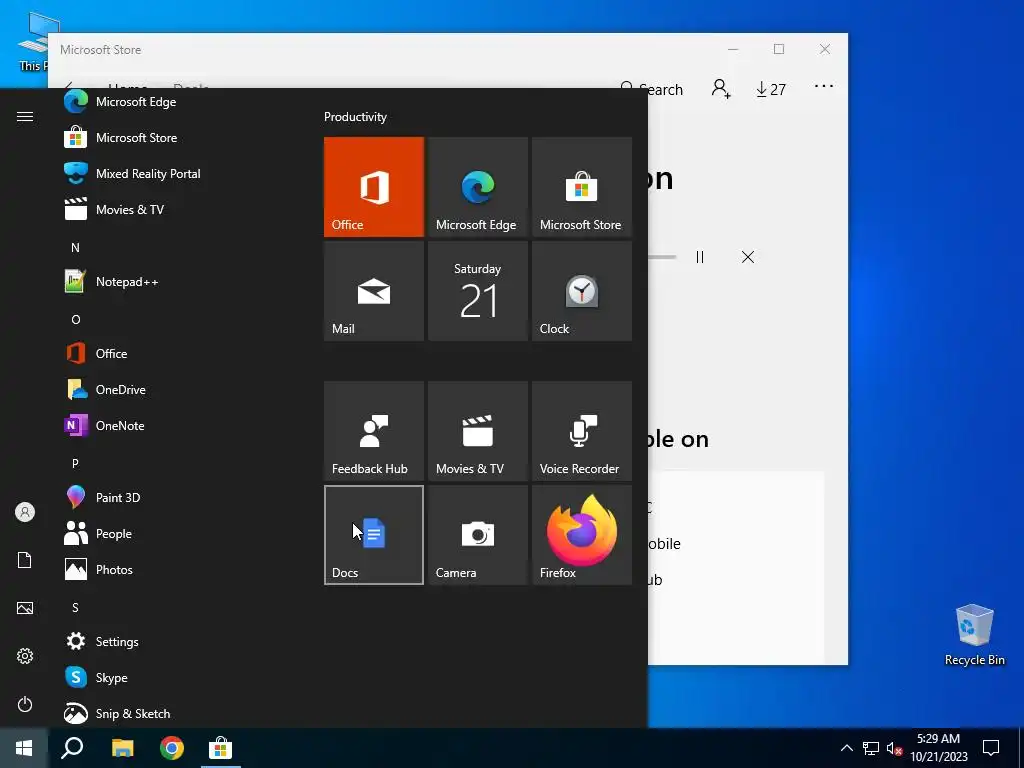Viewport: 1024px width, 768px height.
Task: Open the Microsoft Edge tile
Action: (x=477, y=187)
